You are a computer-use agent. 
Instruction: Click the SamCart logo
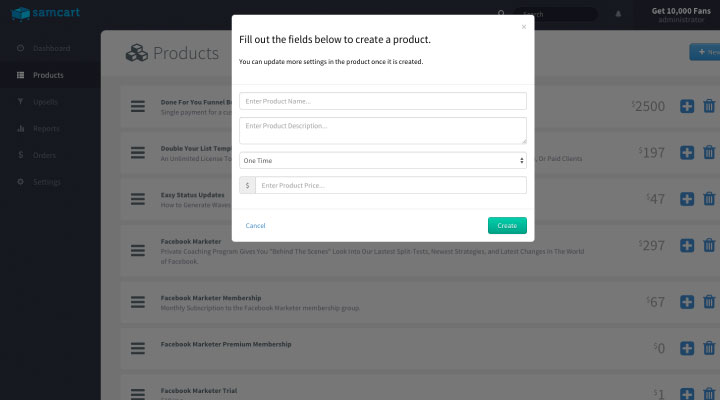[45, 13]
